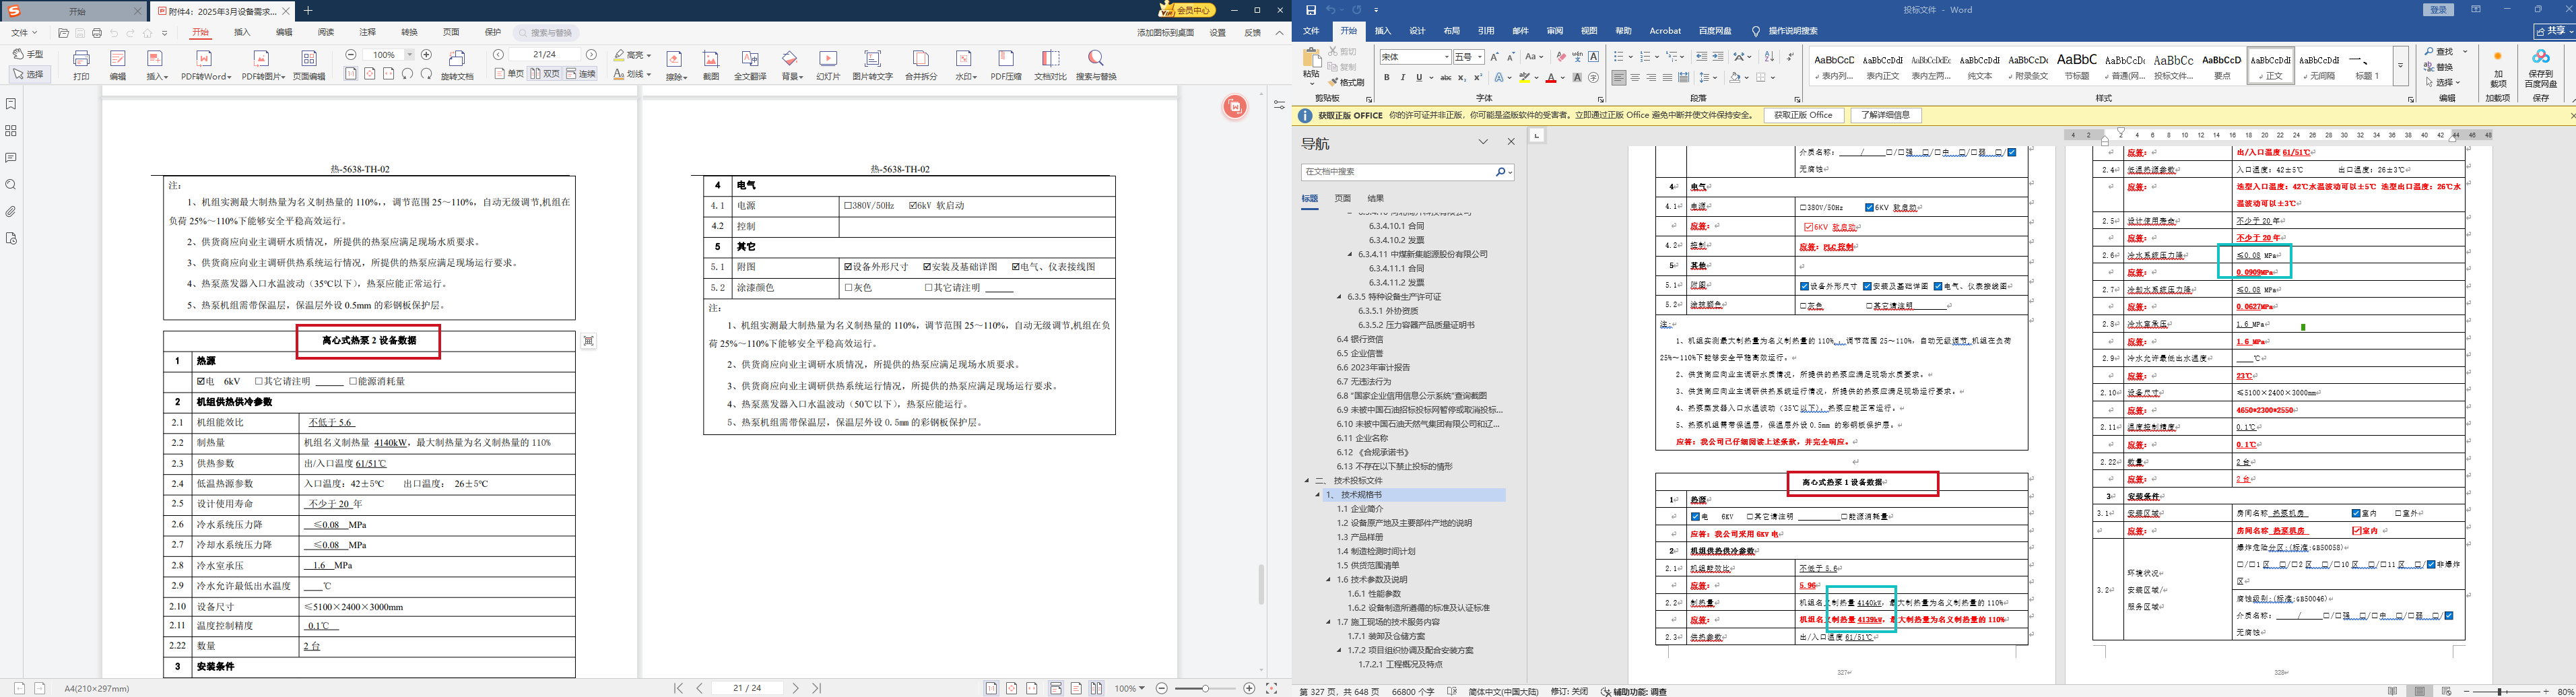
Task: Show page thumbnails panel in PDF sidebar
Action: pos(11,131)
